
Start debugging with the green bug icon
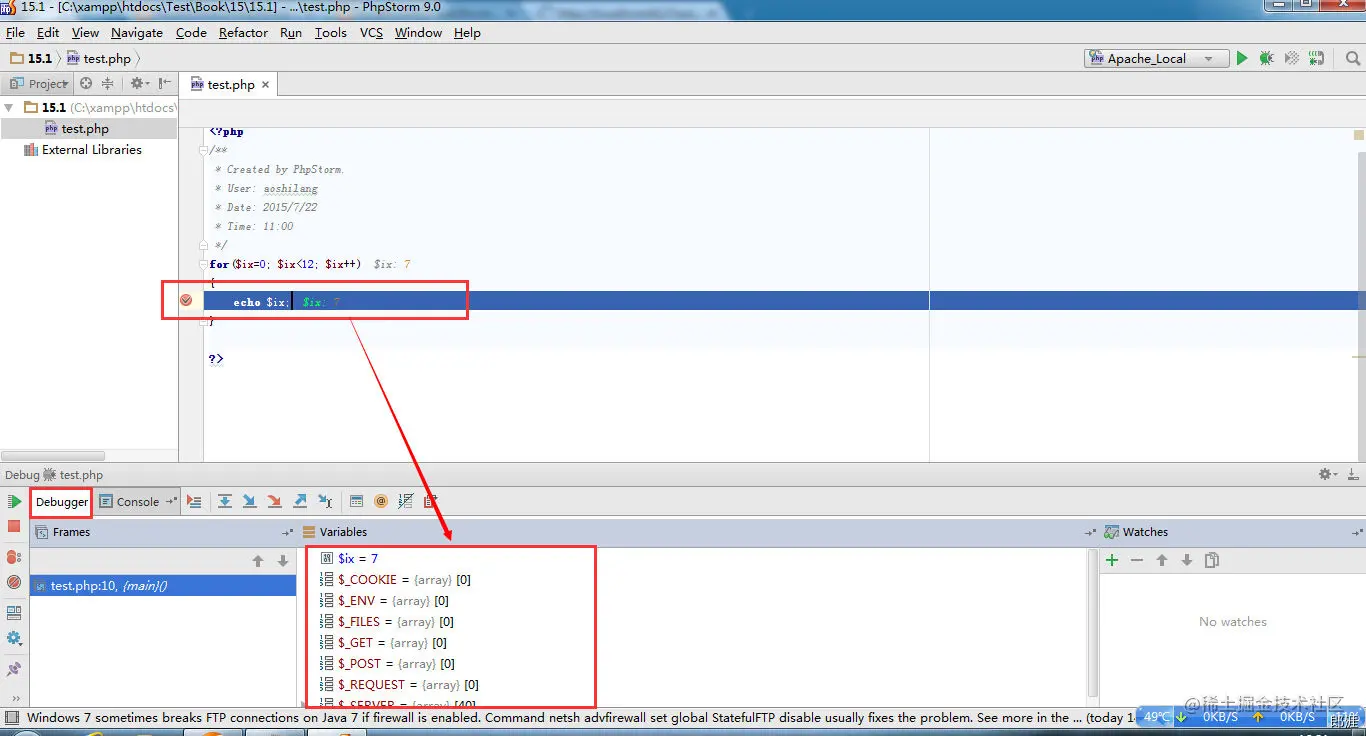[x=1266, y=59]
